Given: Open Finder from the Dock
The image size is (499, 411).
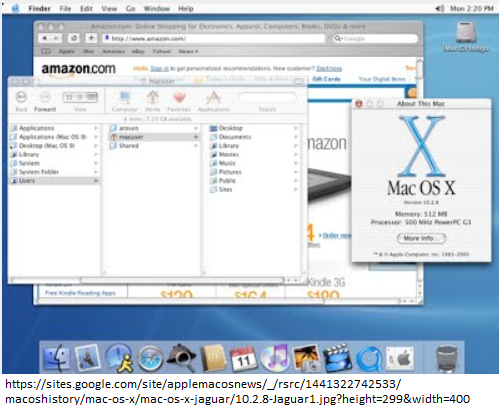Looking at the screenshot, I should click(57, 358).
